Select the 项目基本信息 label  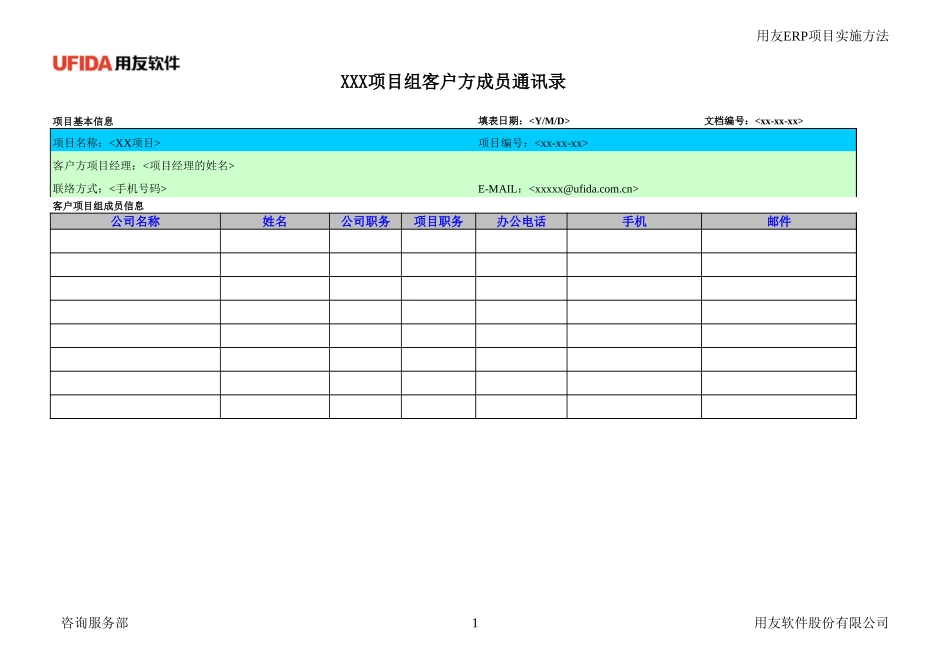(x=83, y=121)
